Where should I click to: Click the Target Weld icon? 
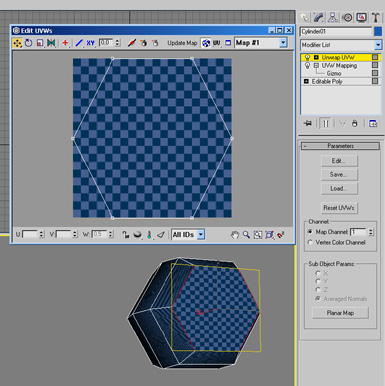[x=143, y=43]
